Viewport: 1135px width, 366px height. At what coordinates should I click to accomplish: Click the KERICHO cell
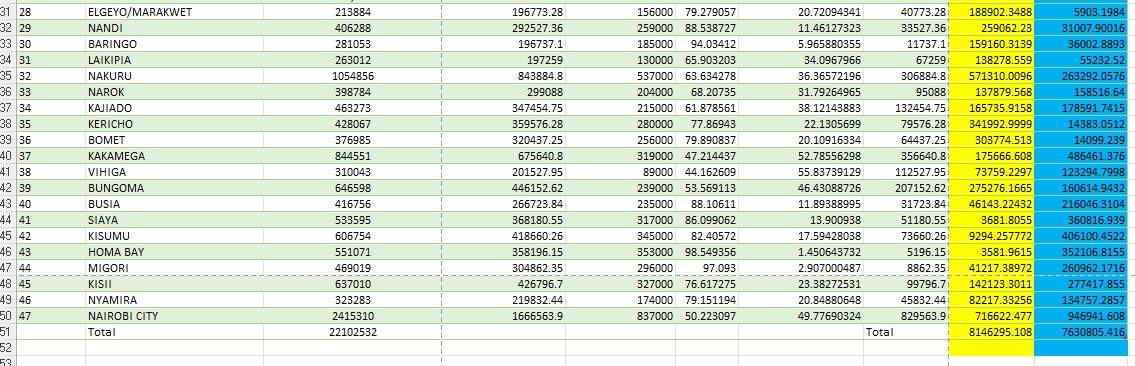[174, 124]
